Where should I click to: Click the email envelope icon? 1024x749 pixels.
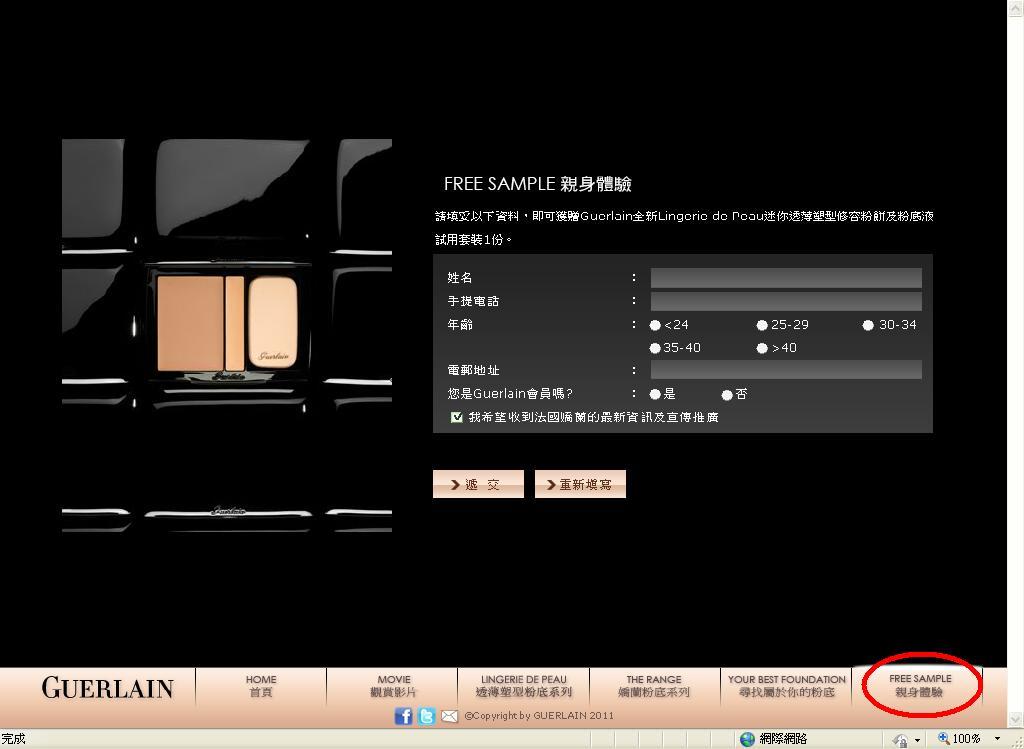(449, 716)
